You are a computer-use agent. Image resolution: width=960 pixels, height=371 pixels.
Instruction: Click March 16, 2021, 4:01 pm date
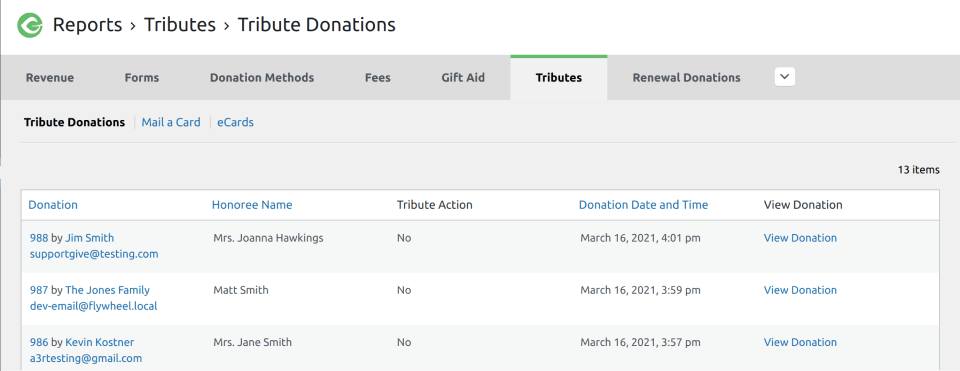640,238
